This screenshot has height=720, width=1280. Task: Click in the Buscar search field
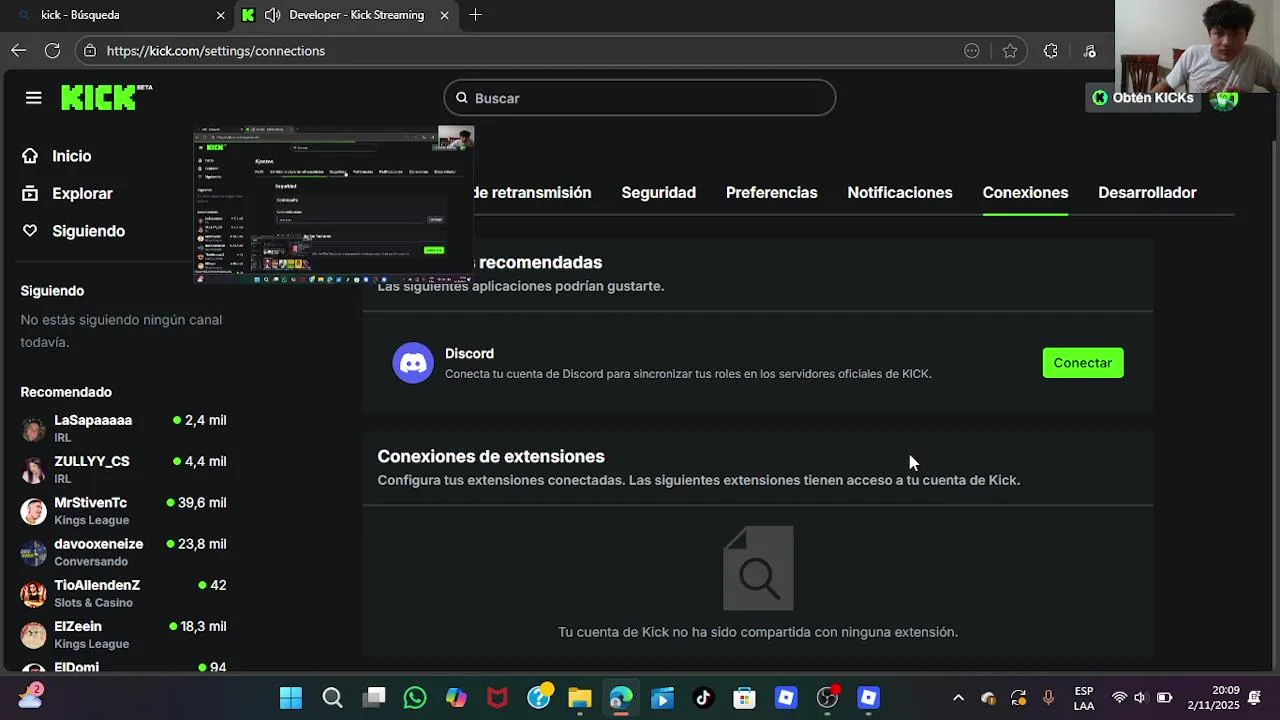(x=640, y=98)
